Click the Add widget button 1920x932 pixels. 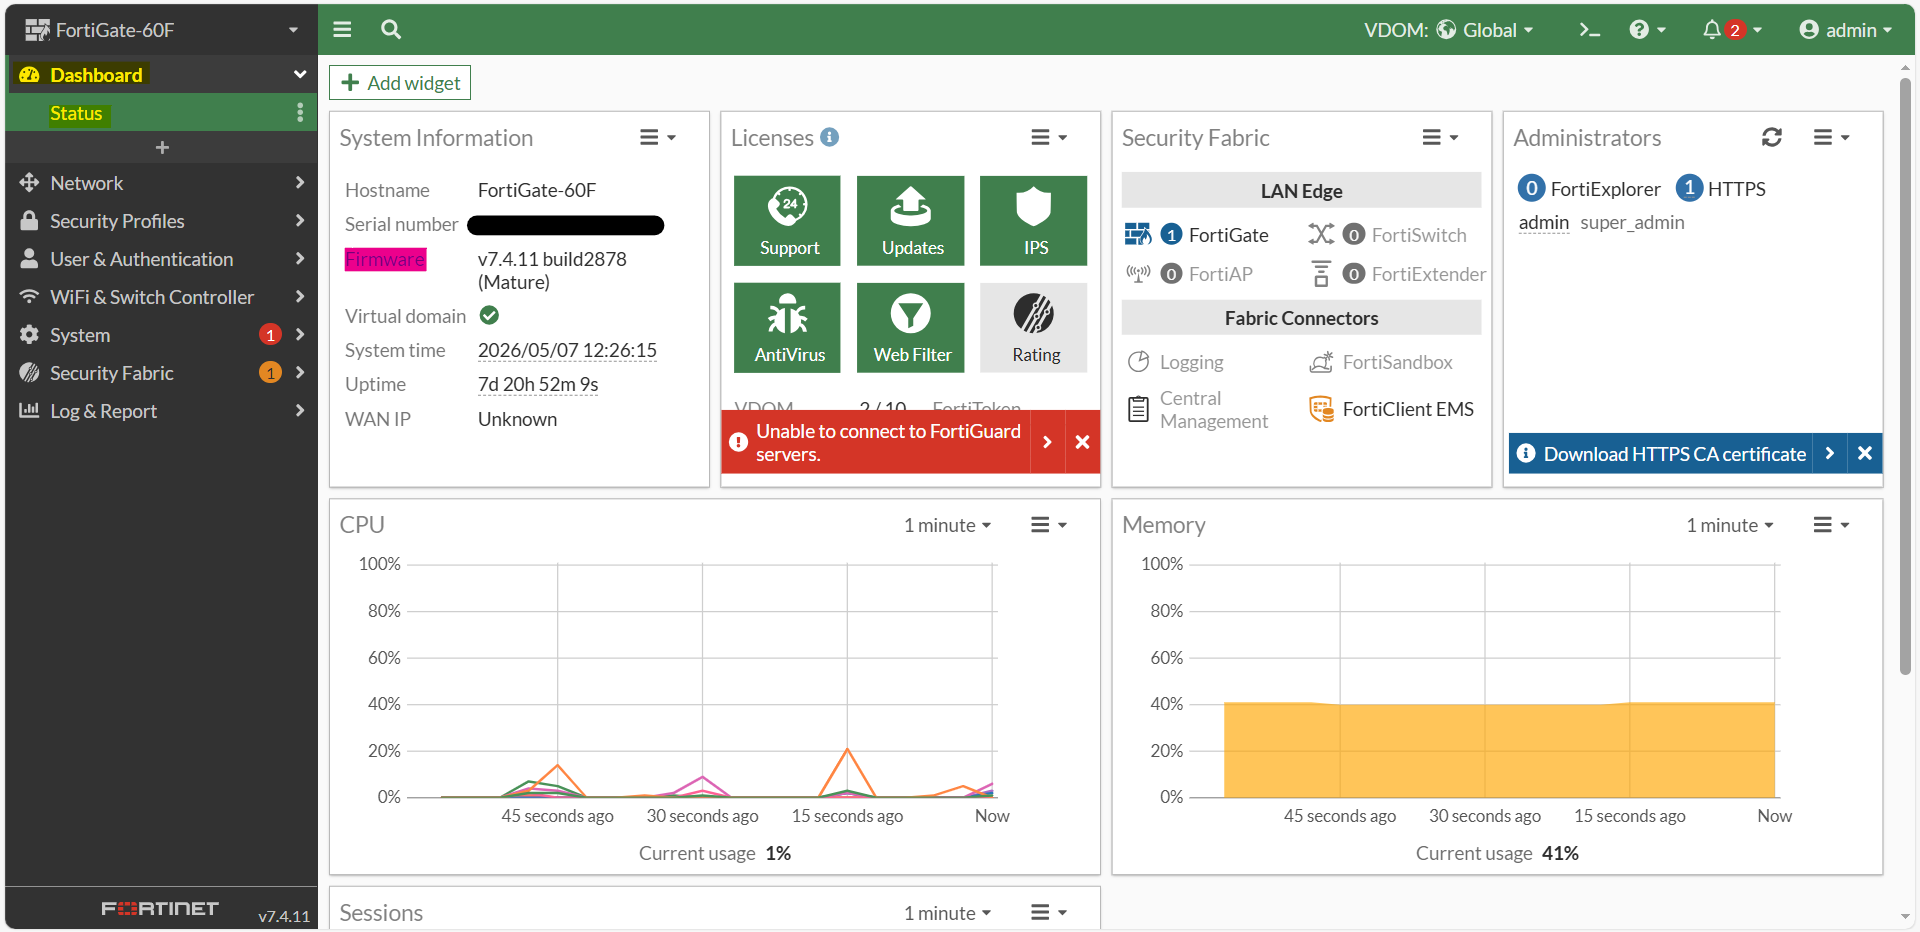point(400,83)
